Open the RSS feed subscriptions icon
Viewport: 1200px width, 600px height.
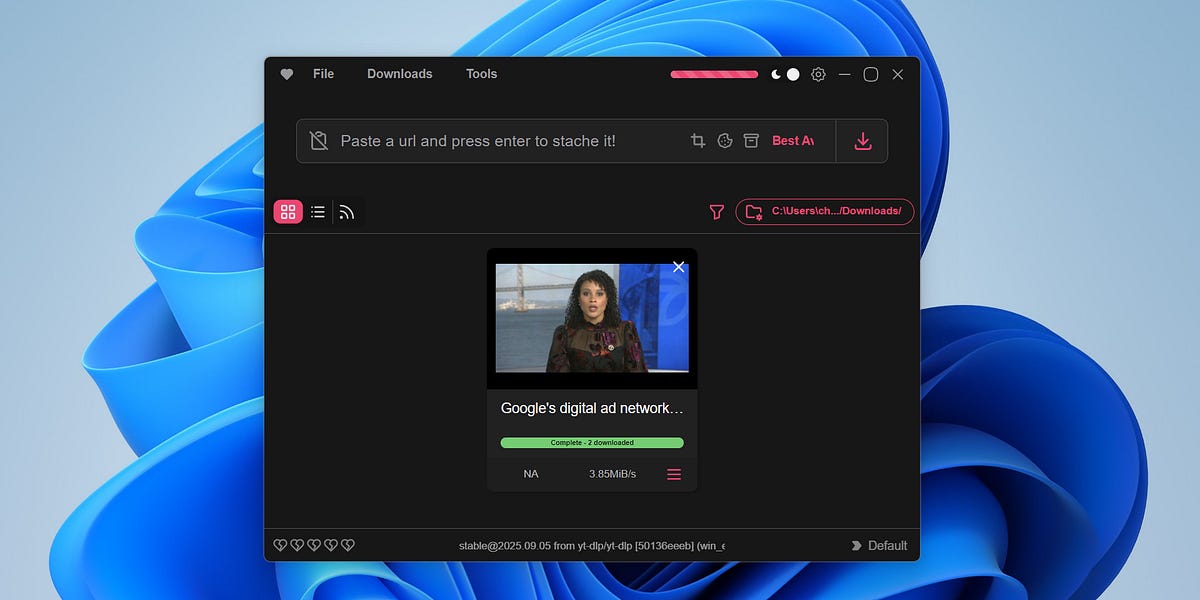tap(347, 212)
